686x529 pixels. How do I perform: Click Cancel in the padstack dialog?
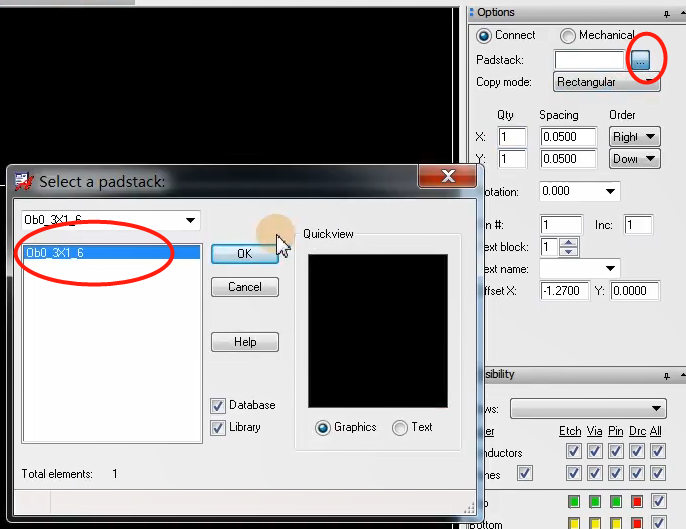click(244, 287)
